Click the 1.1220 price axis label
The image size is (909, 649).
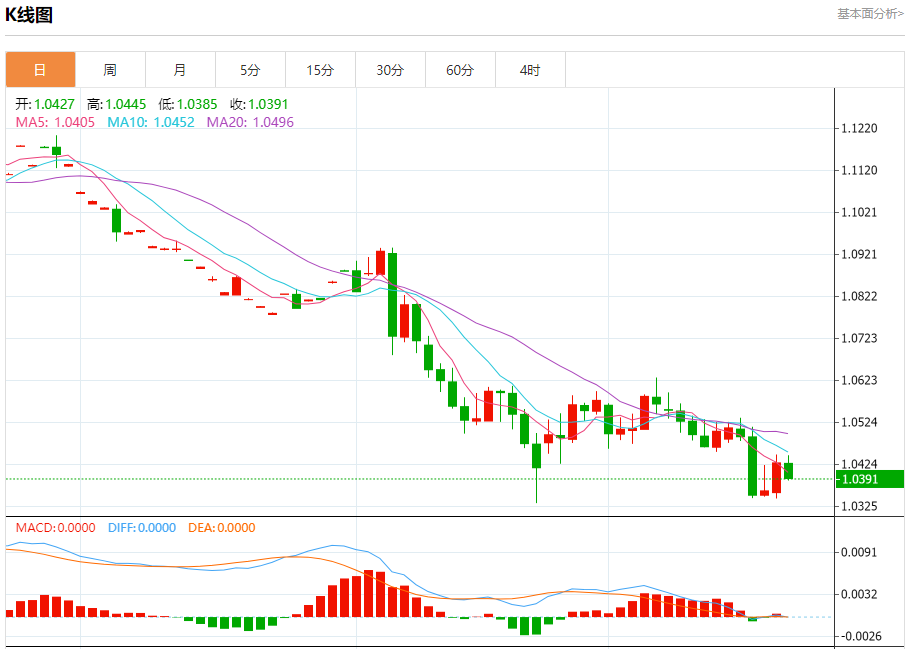(x=860, y=129)
